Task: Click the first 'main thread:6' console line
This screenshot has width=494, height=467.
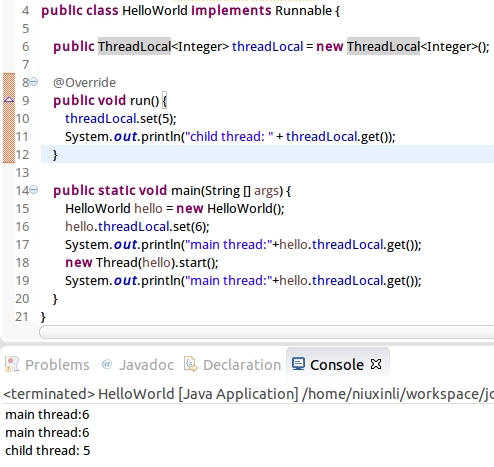Action: pyautogui.click(x=47, y=415)
